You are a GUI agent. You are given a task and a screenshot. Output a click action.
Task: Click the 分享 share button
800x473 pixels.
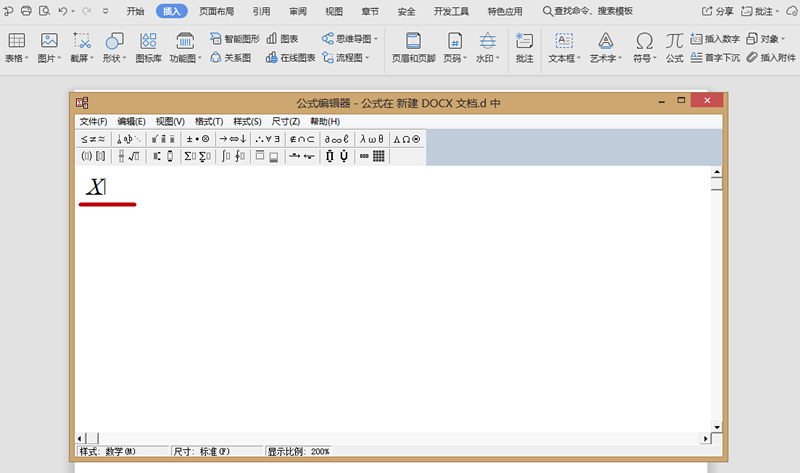[717, 11]
